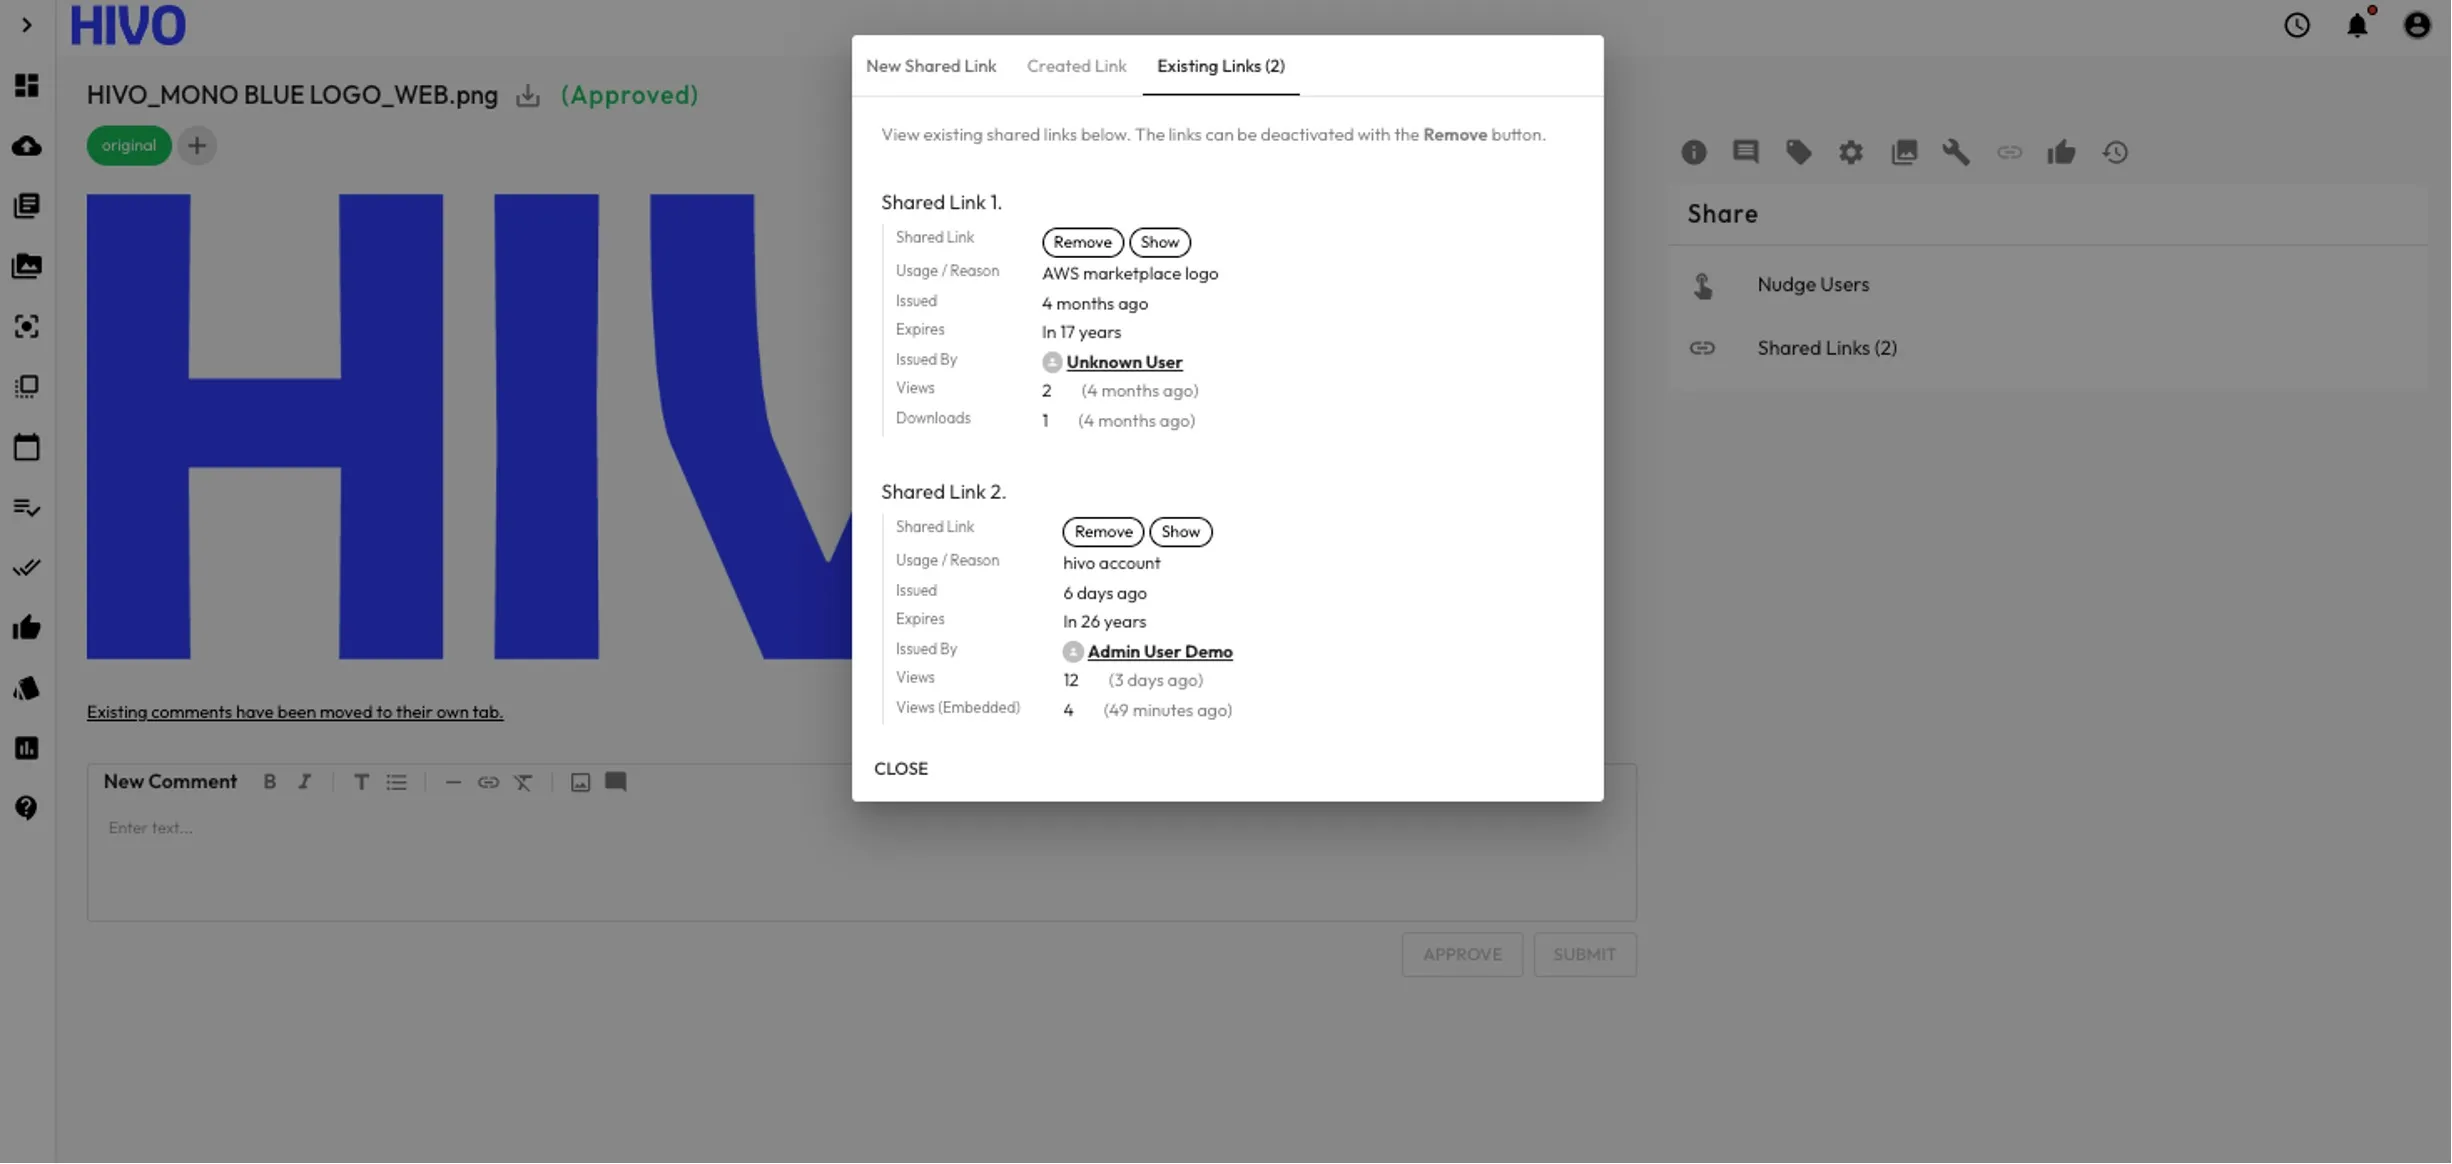This screenshot has height=1164, width=2452.
Task: Download the HIVO_MONO BLUE LOGO_WEB.png file
Action: [x=528, y=95]
